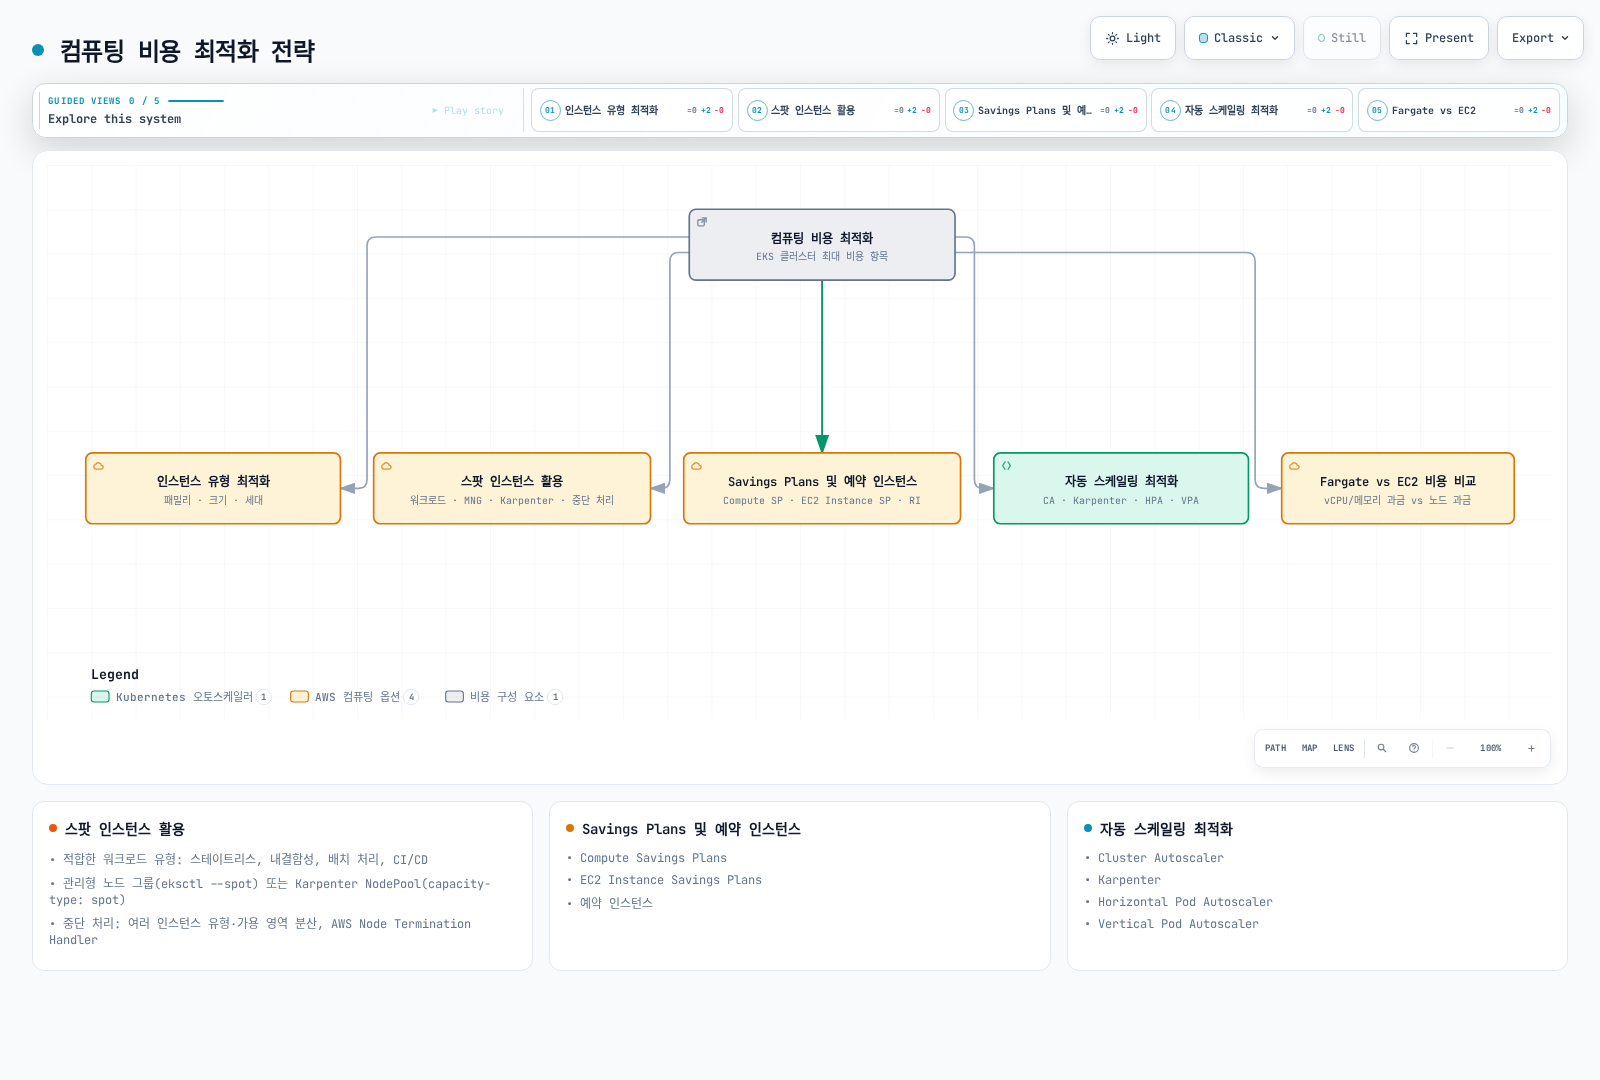This screenshot has height=1080, width=1600.
Task: Click the Karpenter list item in card
Action: 1129,880
